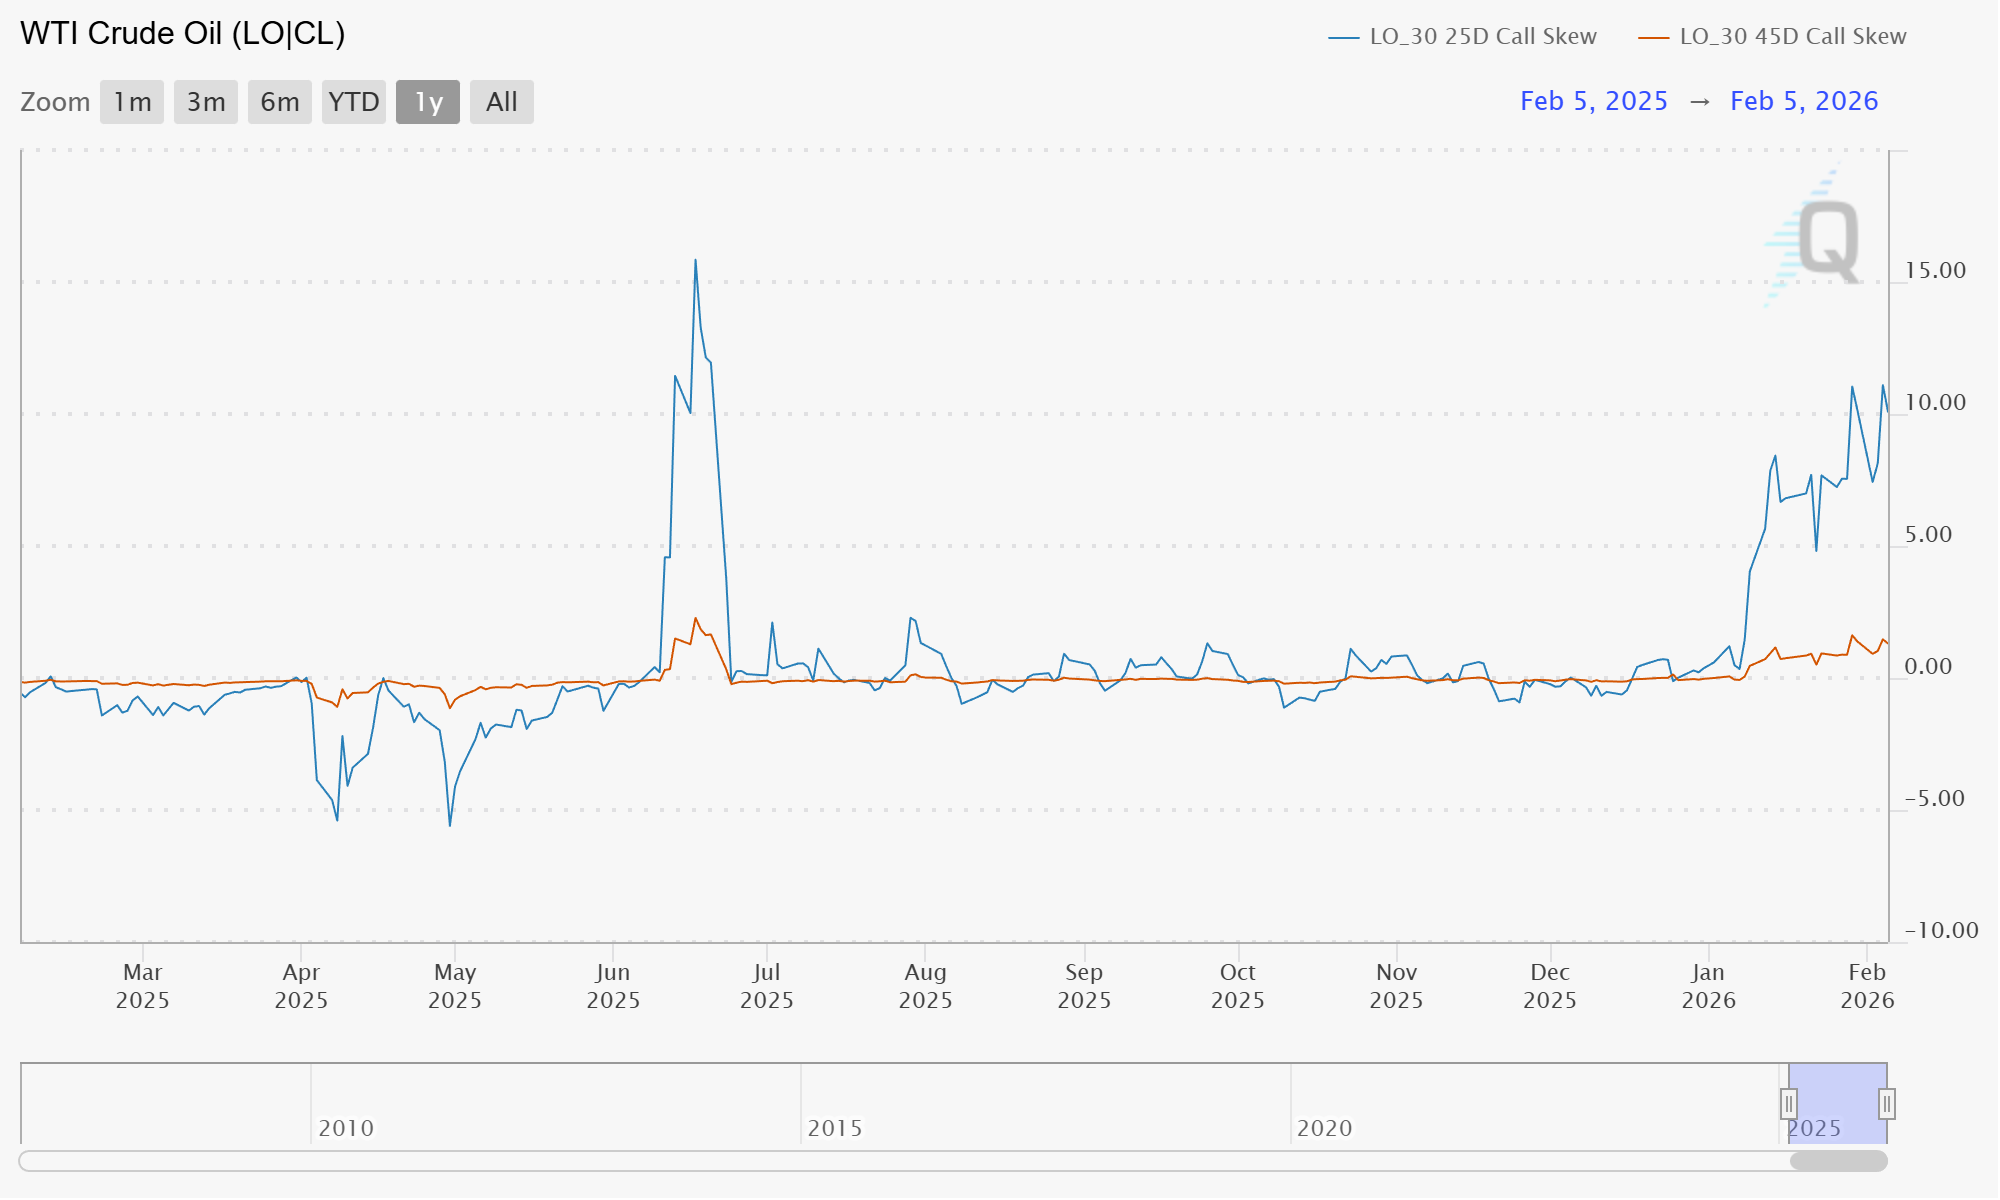Show All data range
The height and width of the screenshot is (1200, 2000).
[x=502, y=102]
